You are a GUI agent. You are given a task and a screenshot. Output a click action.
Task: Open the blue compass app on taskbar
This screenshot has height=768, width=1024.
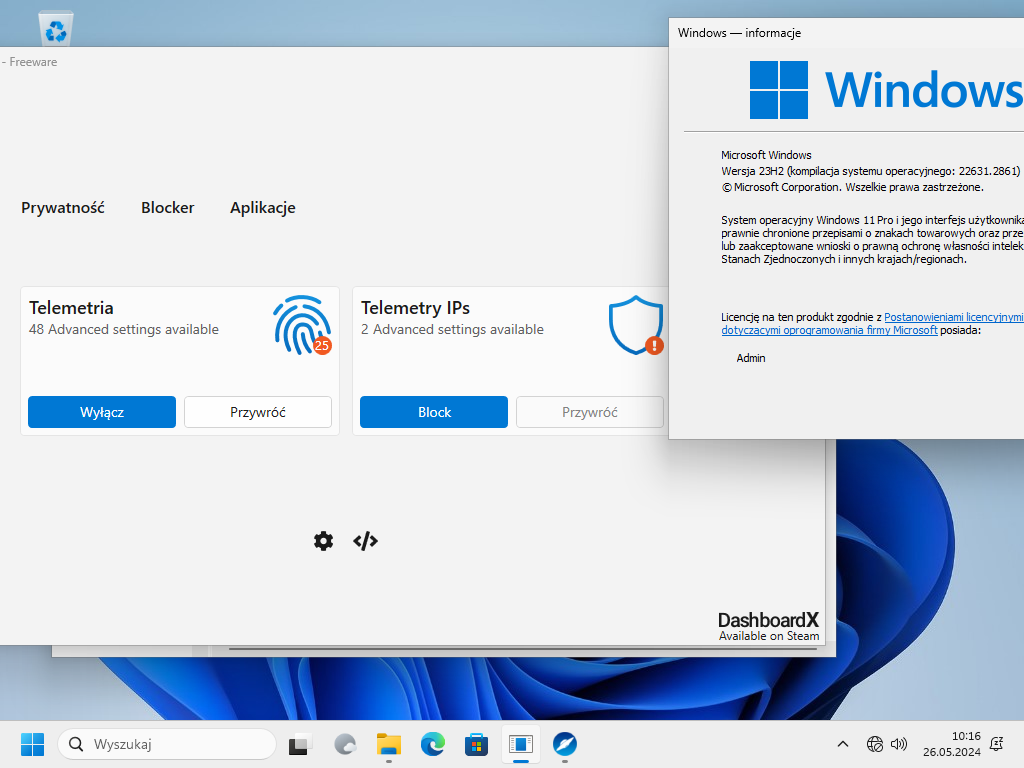click(x=564, y=744)
